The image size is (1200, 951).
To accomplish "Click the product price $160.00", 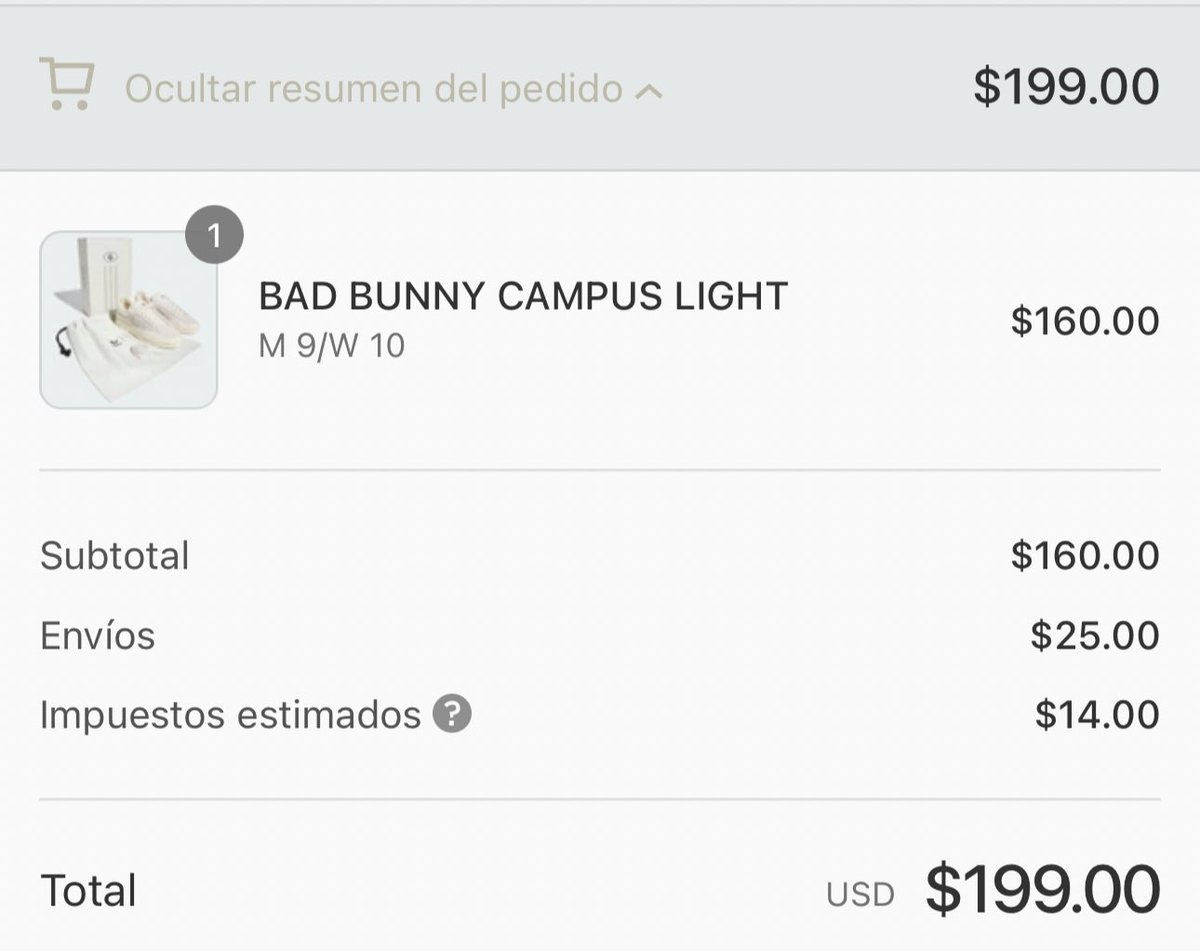I will (1085, 321).
